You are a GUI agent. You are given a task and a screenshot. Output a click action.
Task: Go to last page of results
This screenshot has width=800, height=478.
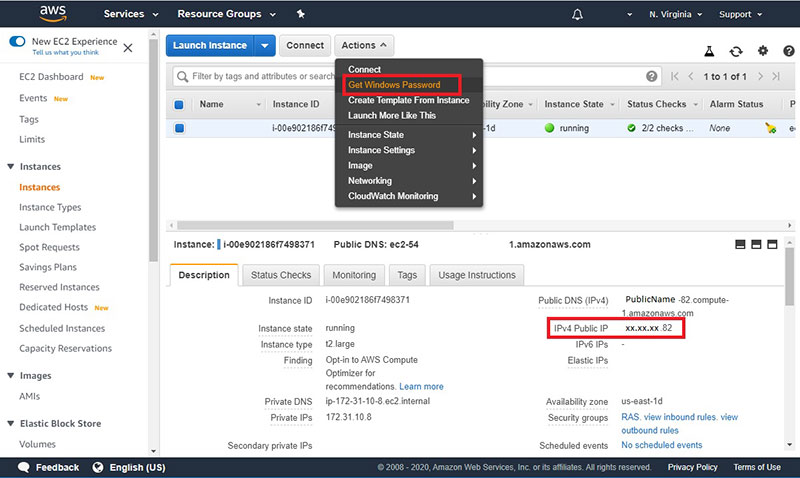tap(776, 77)
